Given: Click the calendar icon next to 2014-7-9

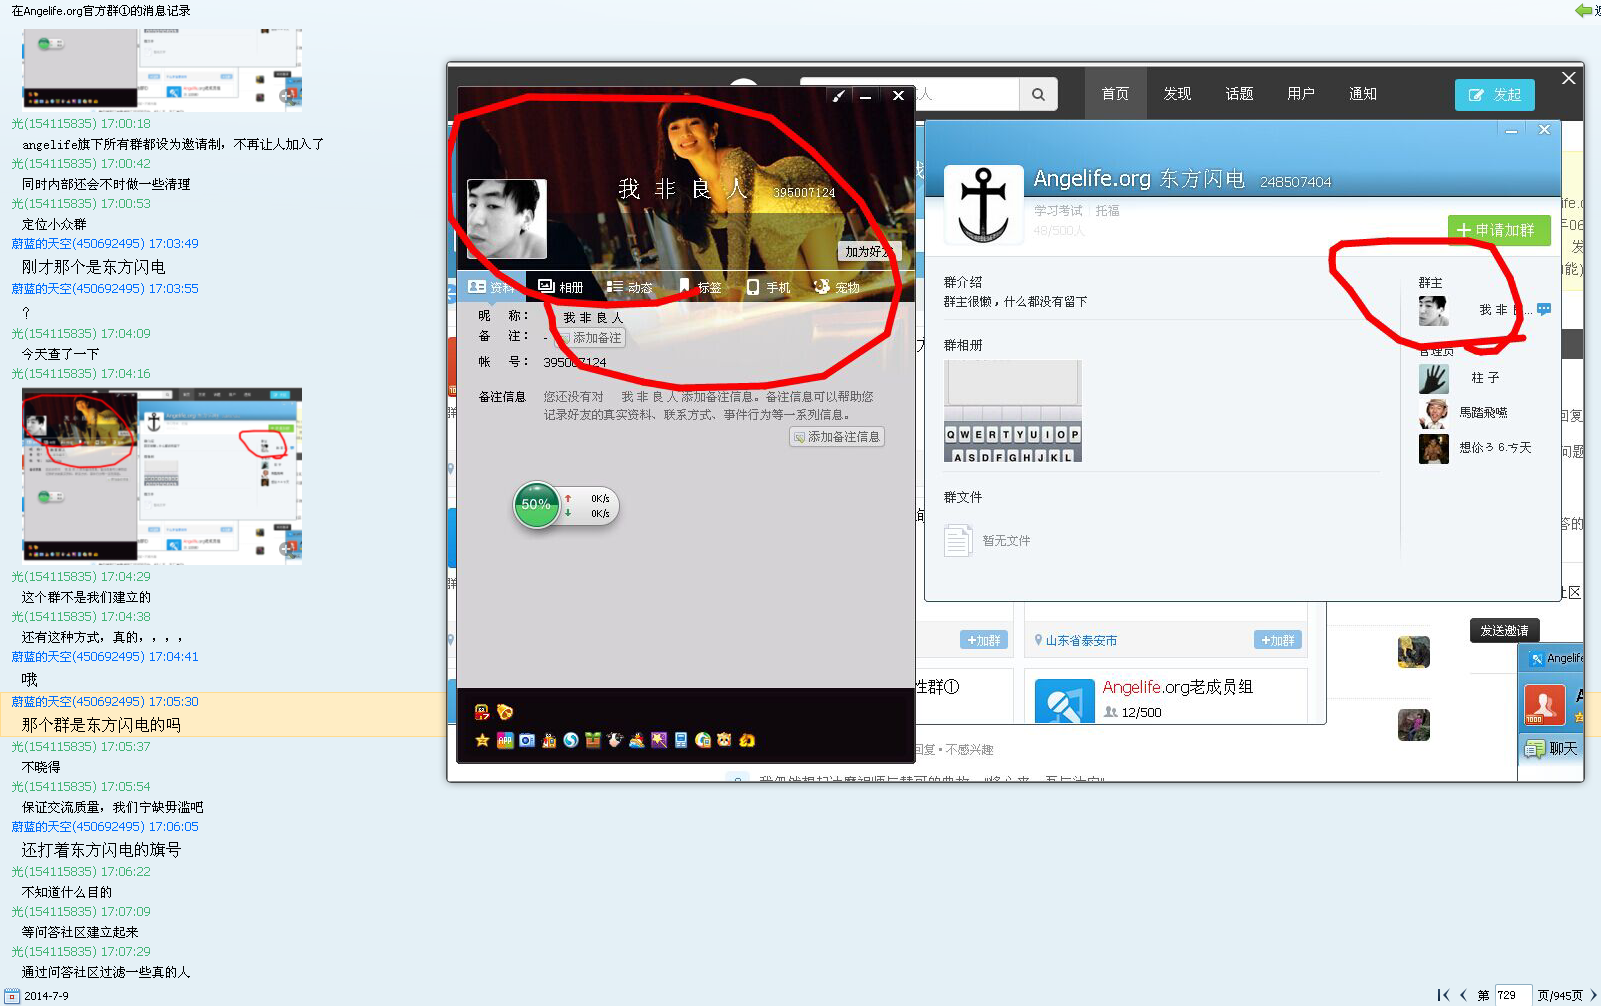Looking at the screenshot, I should (x=12, y=996).
